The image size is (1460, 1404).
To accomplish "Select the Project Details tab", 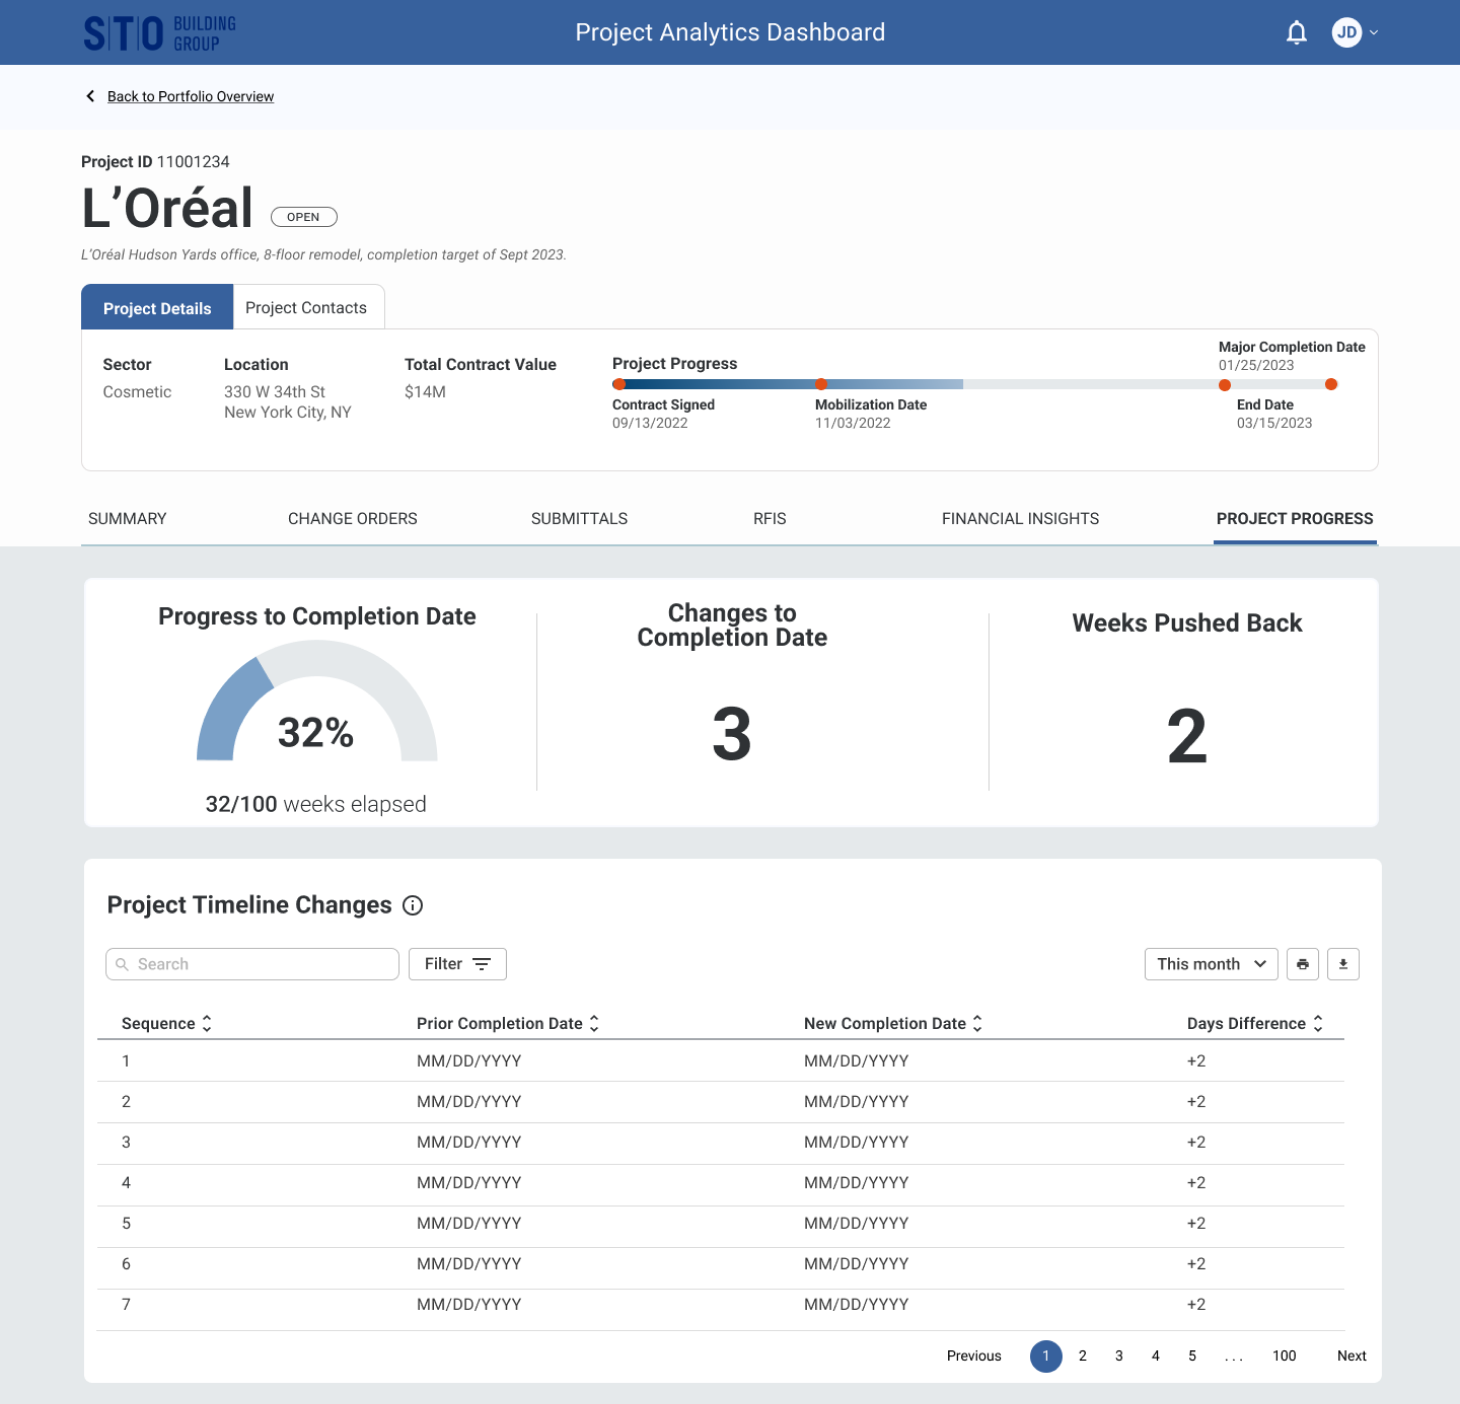I will (157, 308).
